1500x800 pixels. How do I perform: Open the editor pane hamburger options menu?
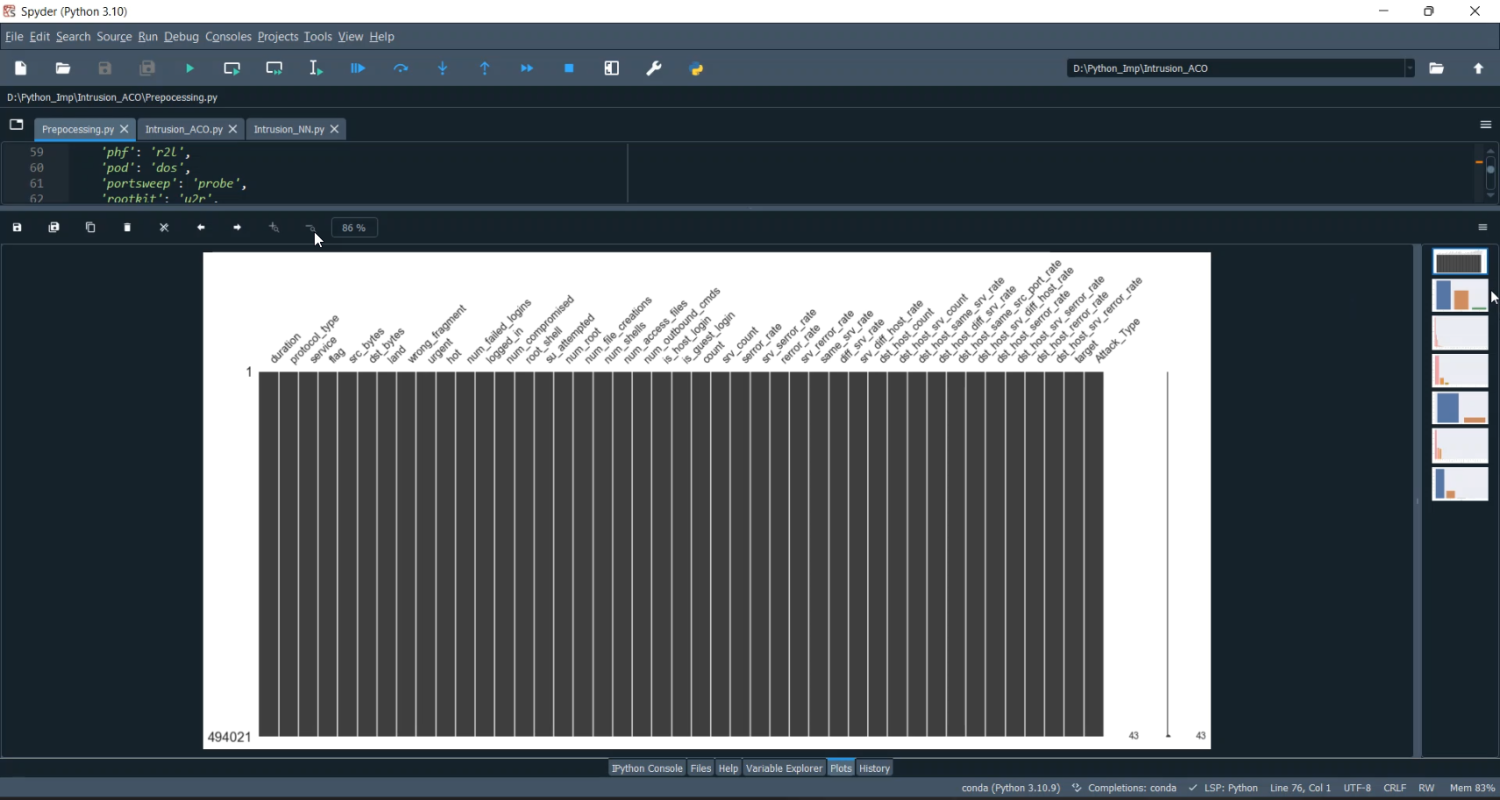click(x=1485, y=125)
